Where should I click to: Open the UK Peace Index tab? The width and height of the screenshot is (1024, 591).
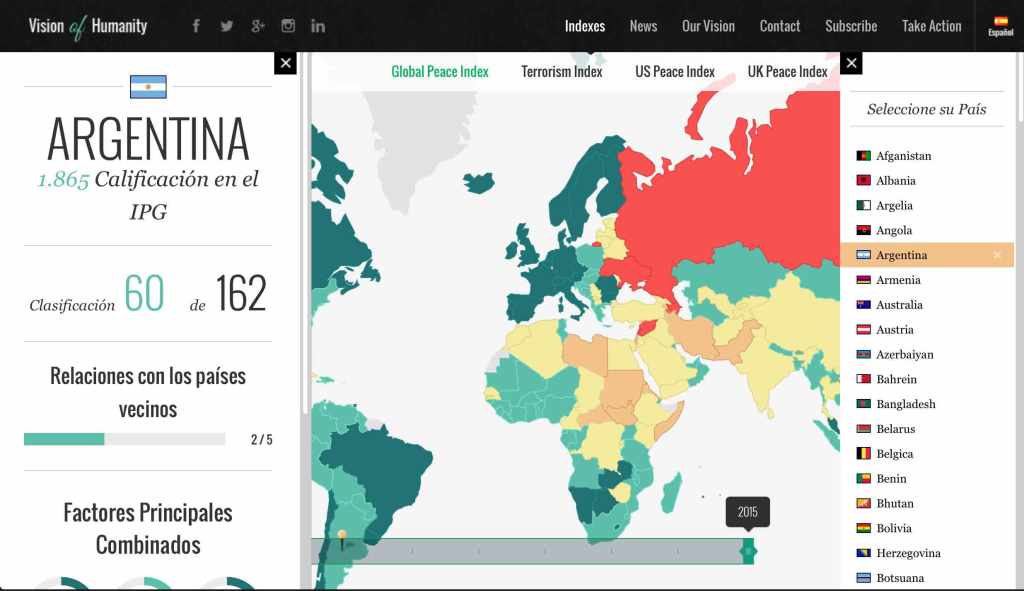787,71
